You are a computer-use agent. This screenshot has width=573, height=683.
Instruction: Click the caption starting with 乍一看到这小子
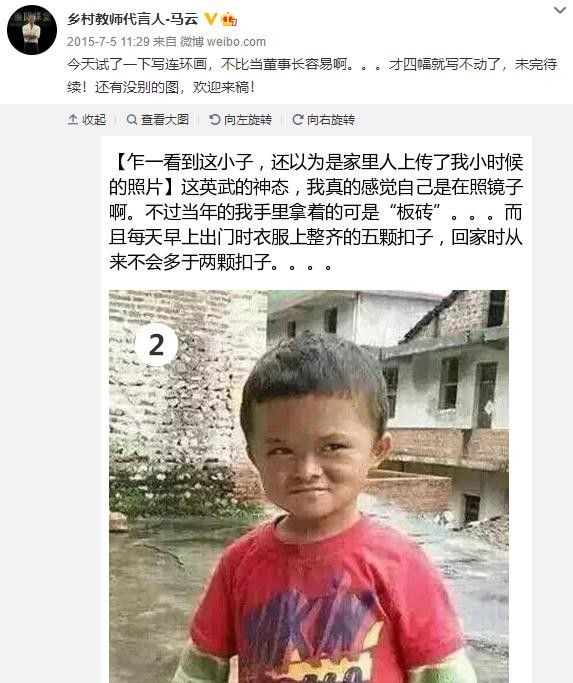click(x=316, y=212)
